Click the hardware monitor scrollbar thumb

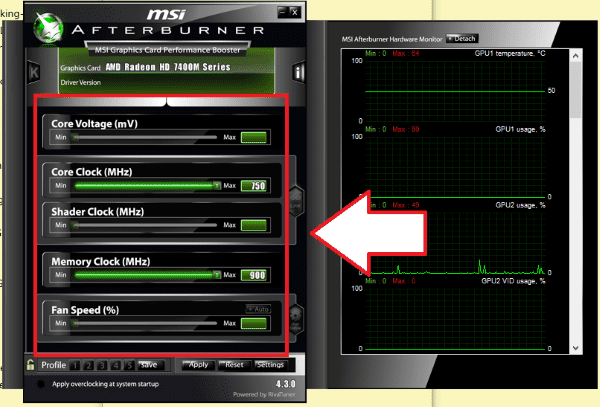576,90
